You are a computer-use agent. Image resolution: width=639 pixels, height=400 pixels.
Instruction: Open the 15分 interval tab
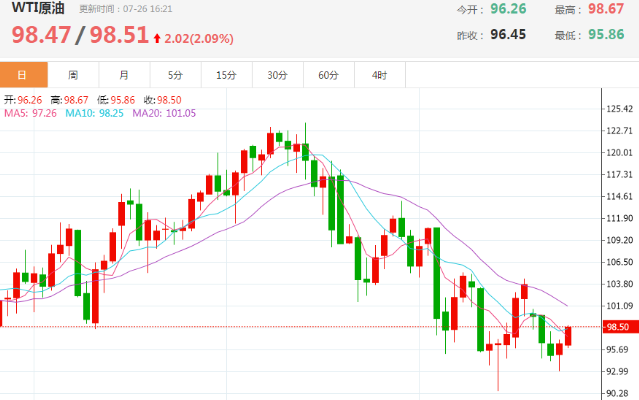227,75
